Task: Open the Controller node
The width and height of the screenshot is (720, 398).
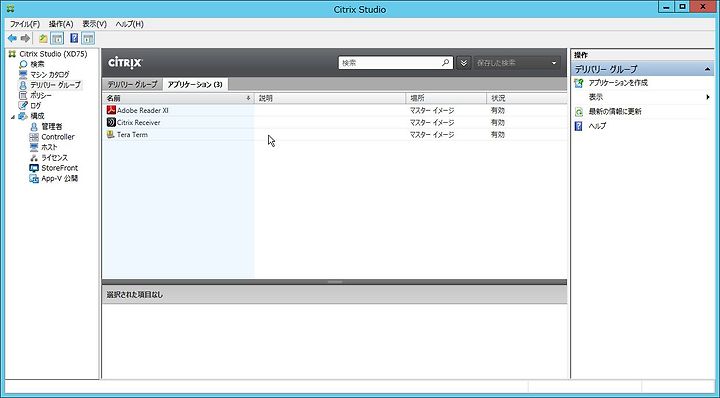Action: (58, 137)
